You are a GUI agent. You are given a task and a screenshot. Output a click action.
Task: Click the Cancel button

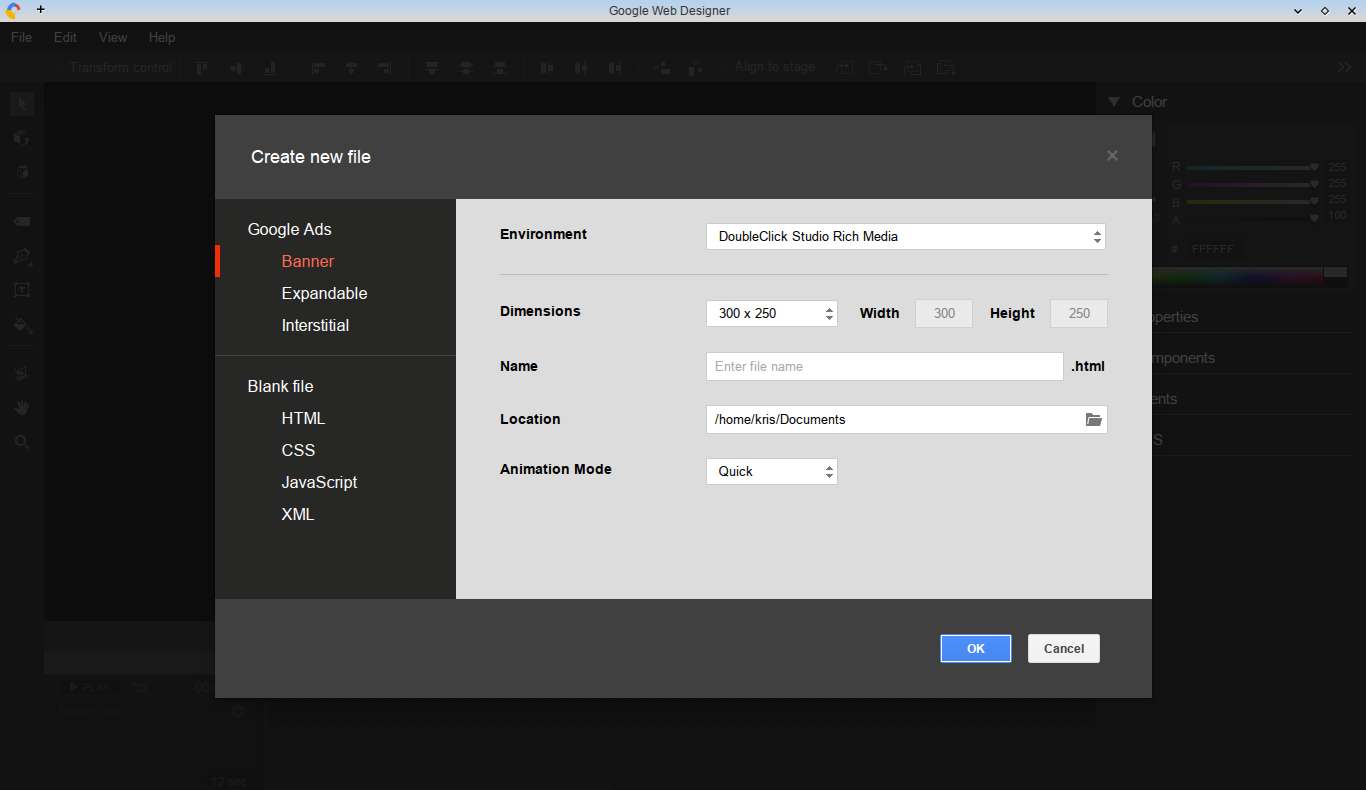click(x=1064, y=649)
